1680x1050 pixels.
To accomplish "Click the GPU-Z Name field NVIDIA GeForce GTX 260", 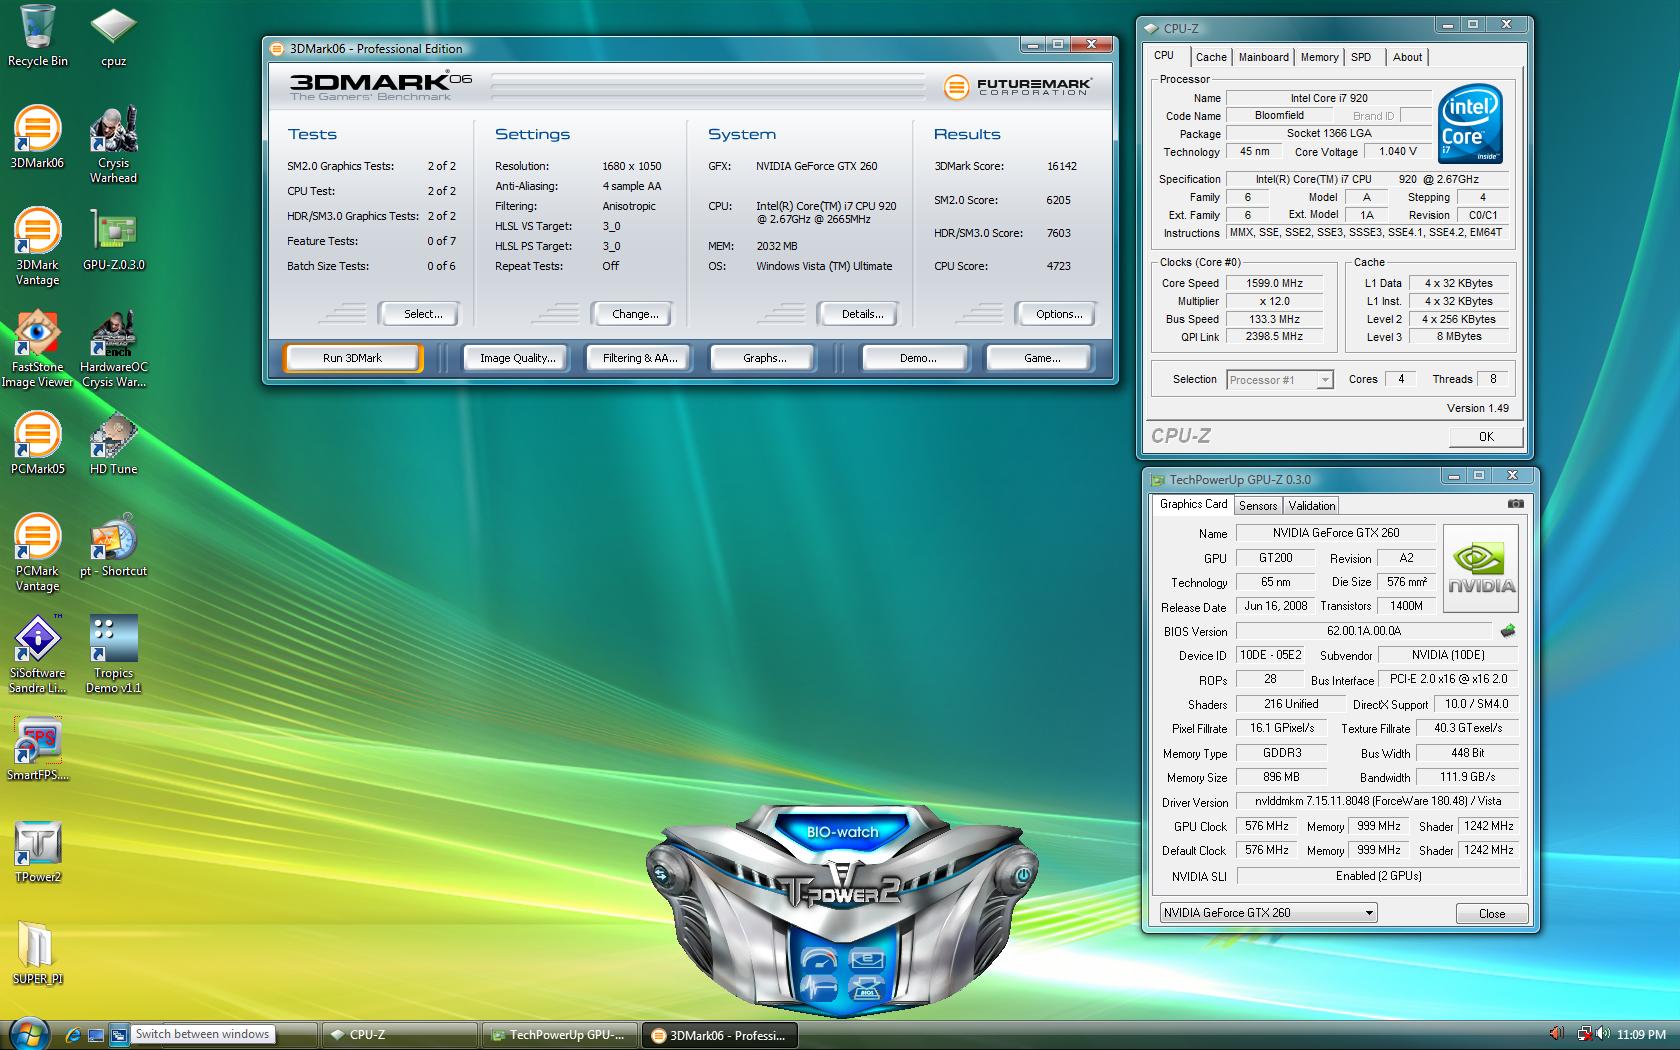I will click(x=1336, y=533).
